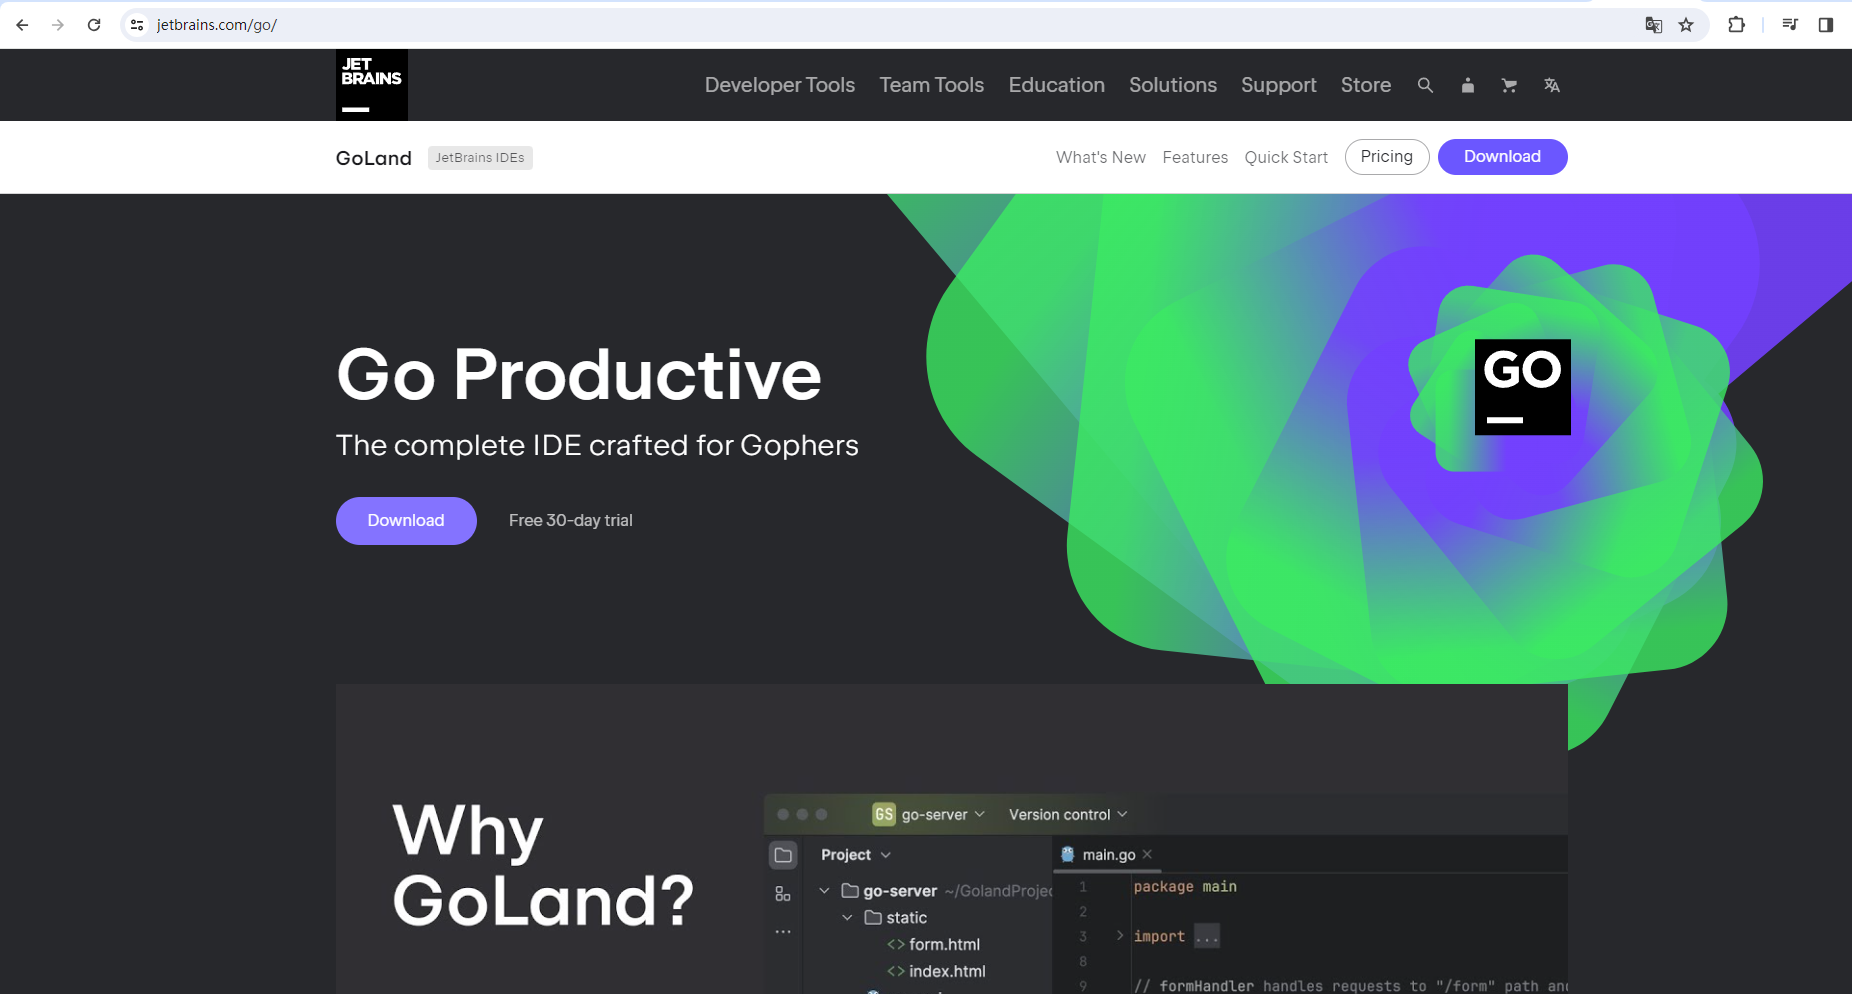The image size is (1852, 994).
Task: Bookmark this page with the star icon
Action: click(1686, 25)
